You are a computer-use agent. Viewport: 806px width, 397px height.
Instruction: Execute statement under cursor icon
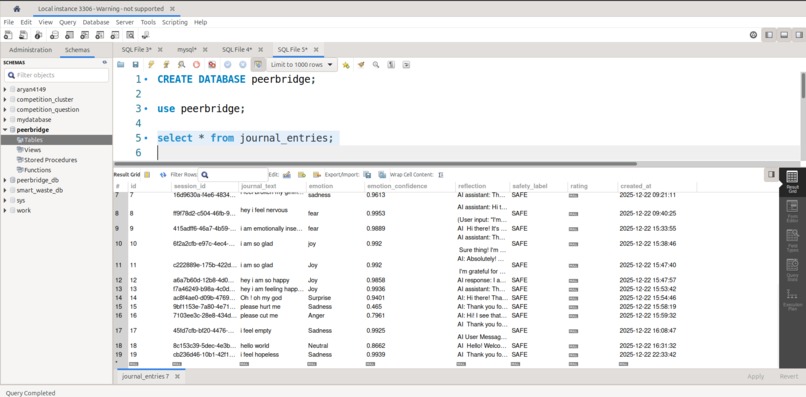[166, 65]
